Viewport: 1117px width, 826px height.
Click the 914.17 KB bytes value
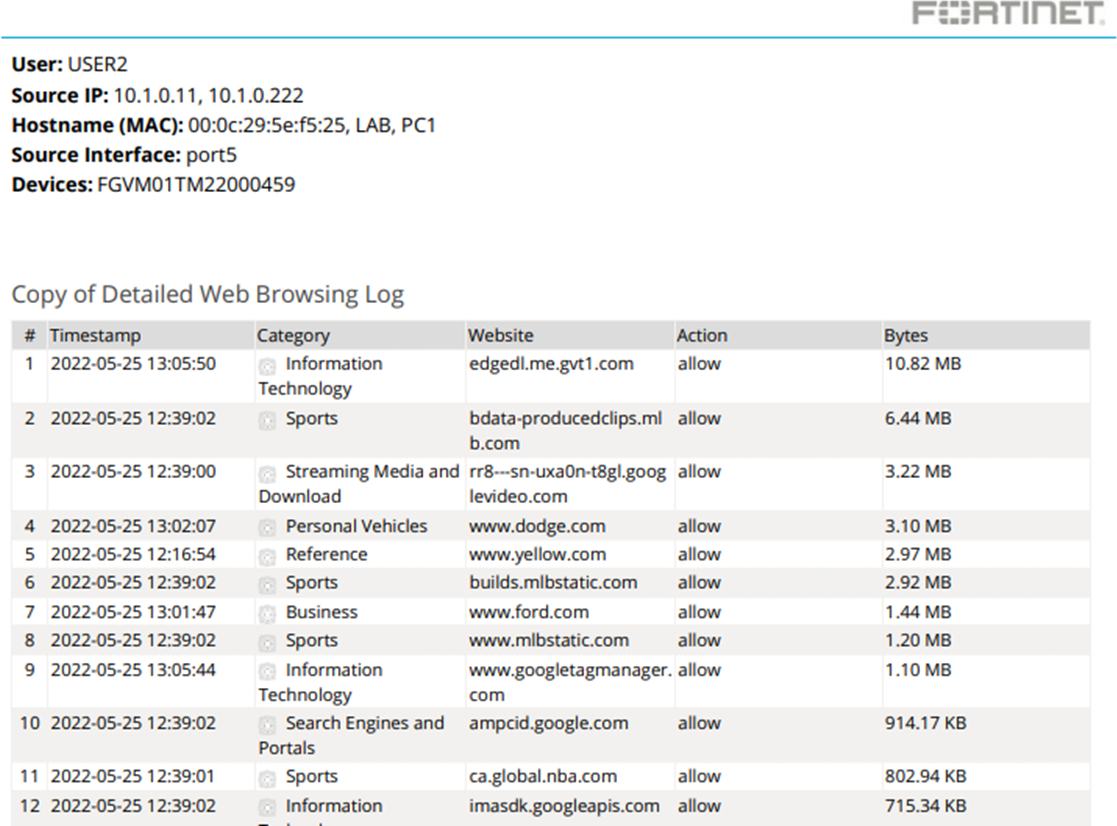coord(925,723)
